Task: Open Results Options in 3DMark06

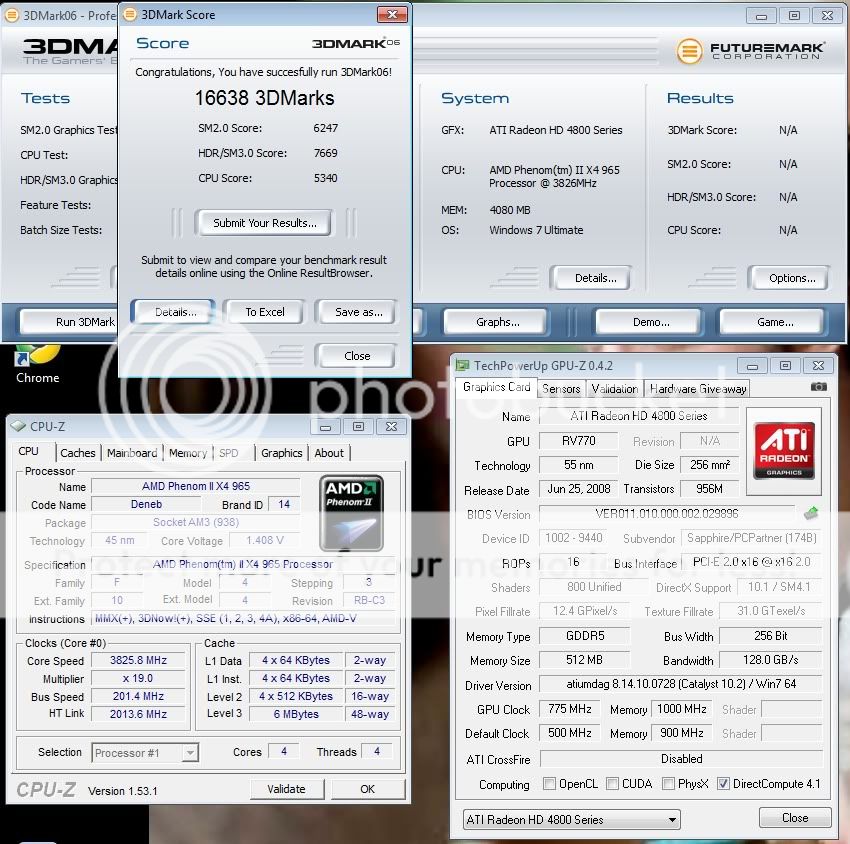Action: [791, 278]
